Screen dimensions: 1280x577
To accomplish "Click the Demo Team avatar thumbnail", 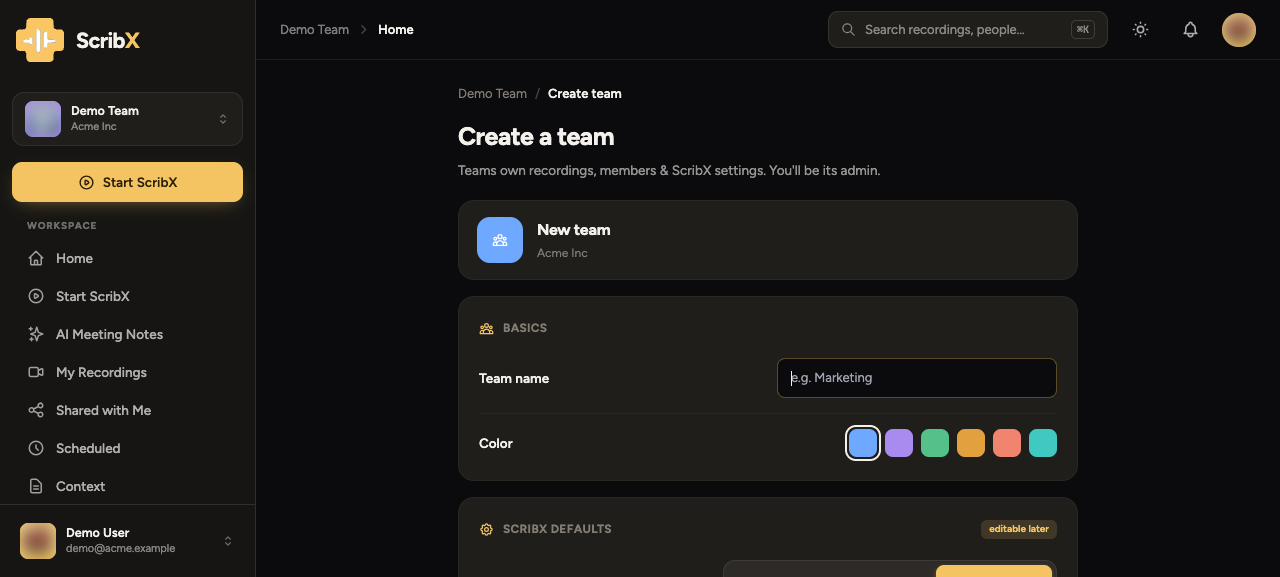I will point(43,119).
